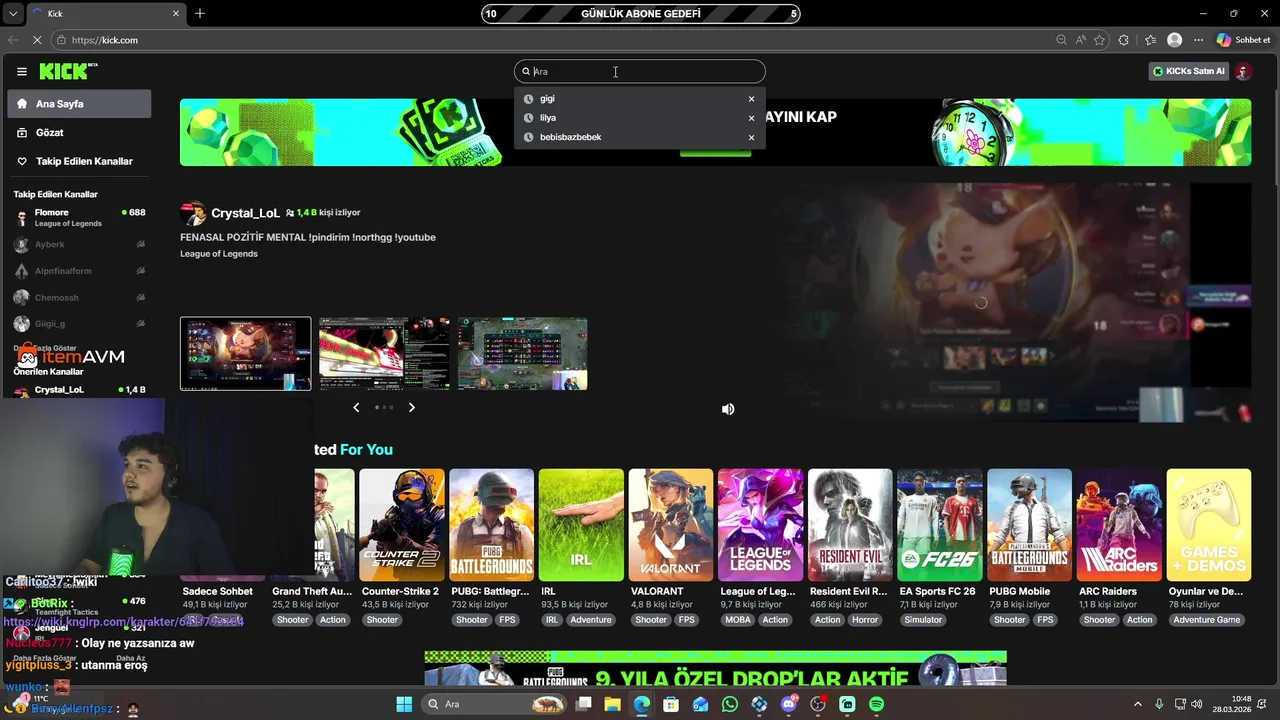The width and height of the screenshot is (1280, 720).
Task: Click MOBA tag under League of Legends
Action: tap(738, 620)
